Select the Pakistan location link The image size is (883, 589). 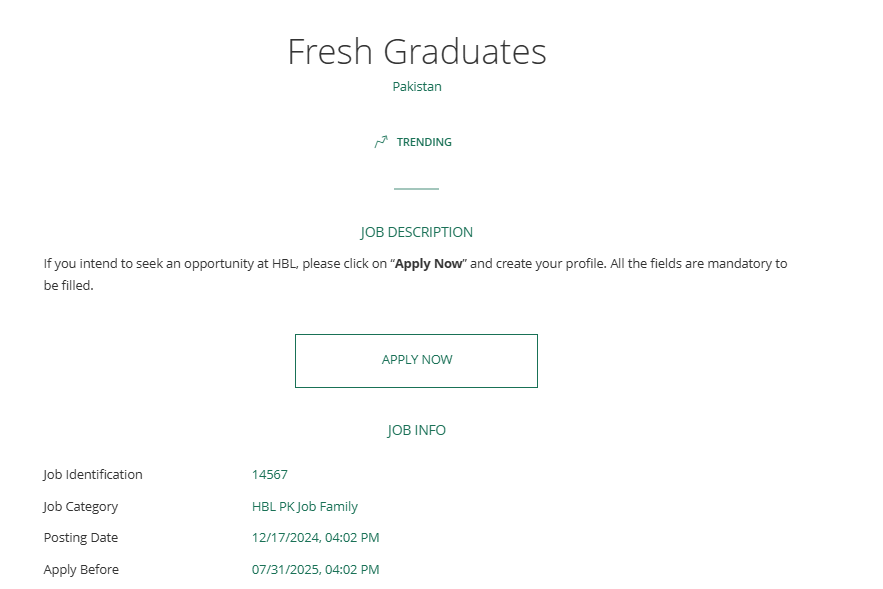pos(417,86)
